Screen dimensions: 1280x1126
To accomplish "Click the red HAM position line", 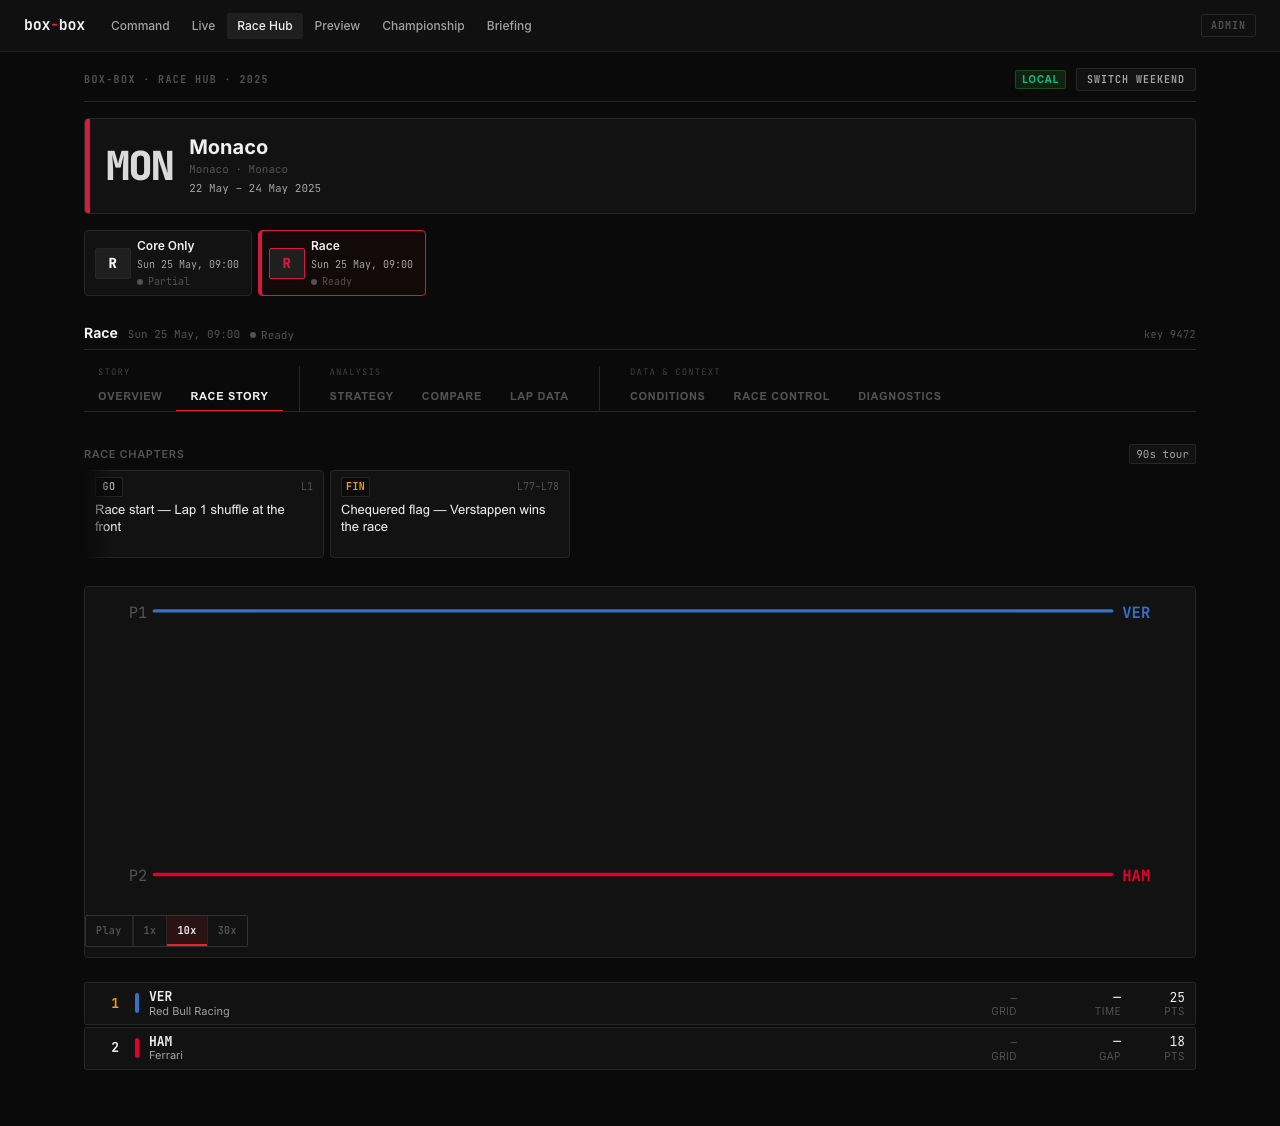I will pos(633,874).
